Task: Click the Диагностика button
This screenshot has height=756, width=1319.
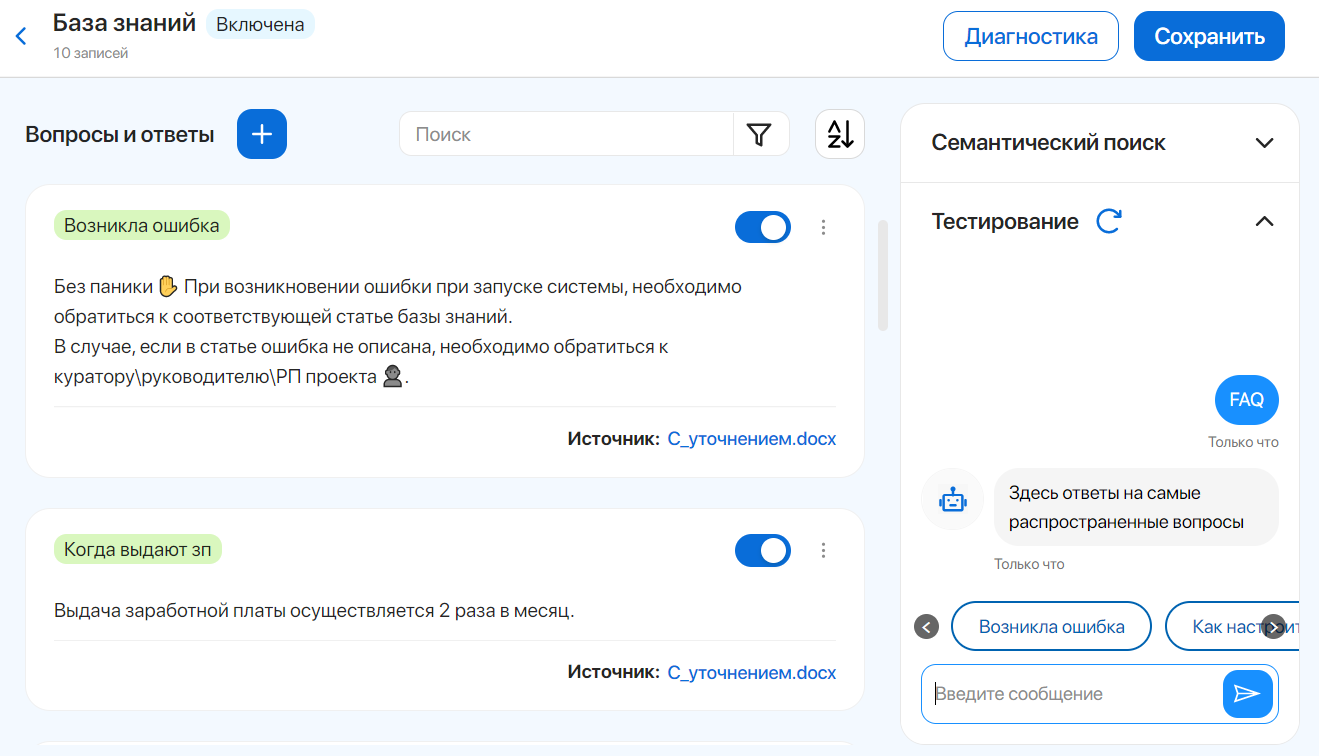Action: (1030, 37)
